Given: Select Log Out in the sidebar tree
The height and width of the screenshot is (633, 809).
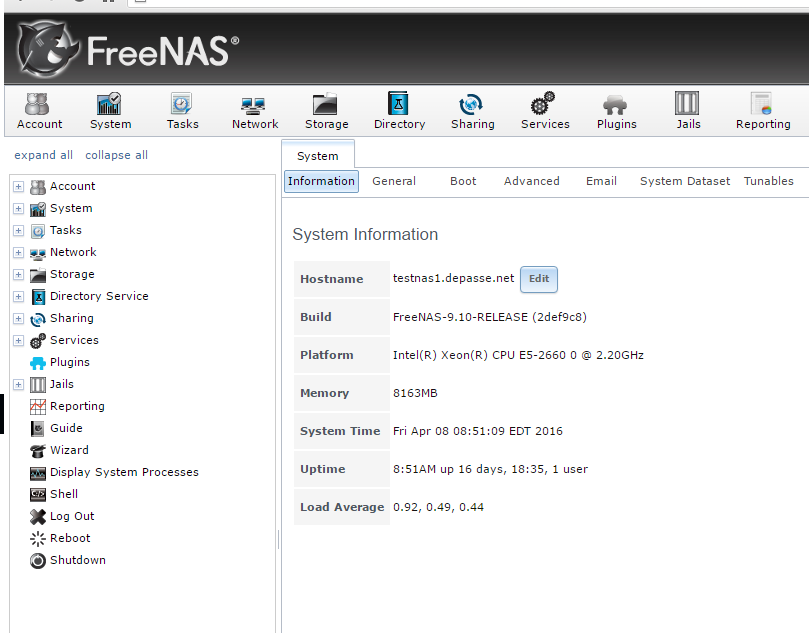Looking at the screenshot, I should click(x=72, y=516).
